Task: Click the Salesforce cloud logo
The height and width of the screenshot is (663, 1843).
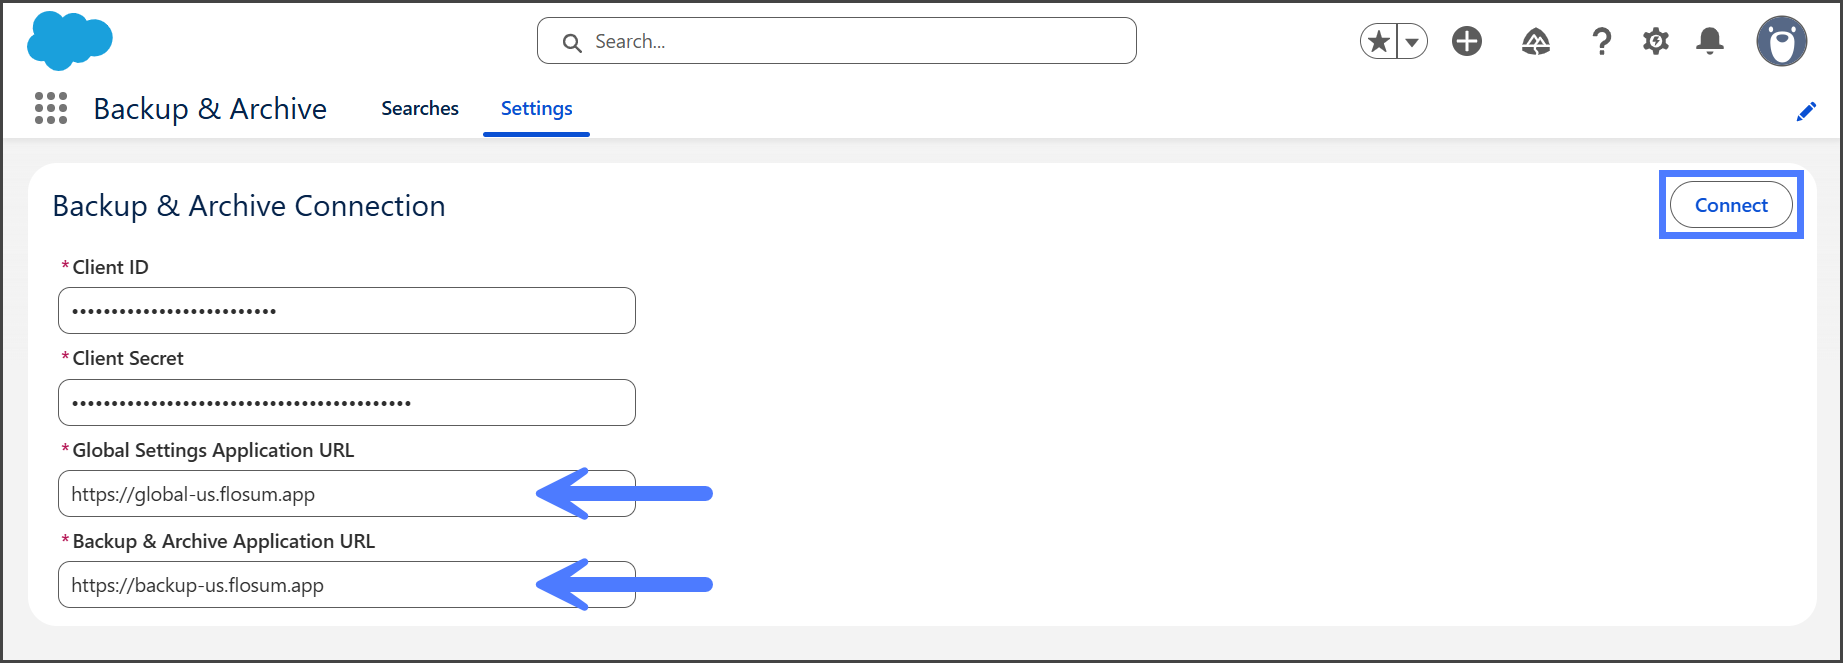Action: coord(70,41)
